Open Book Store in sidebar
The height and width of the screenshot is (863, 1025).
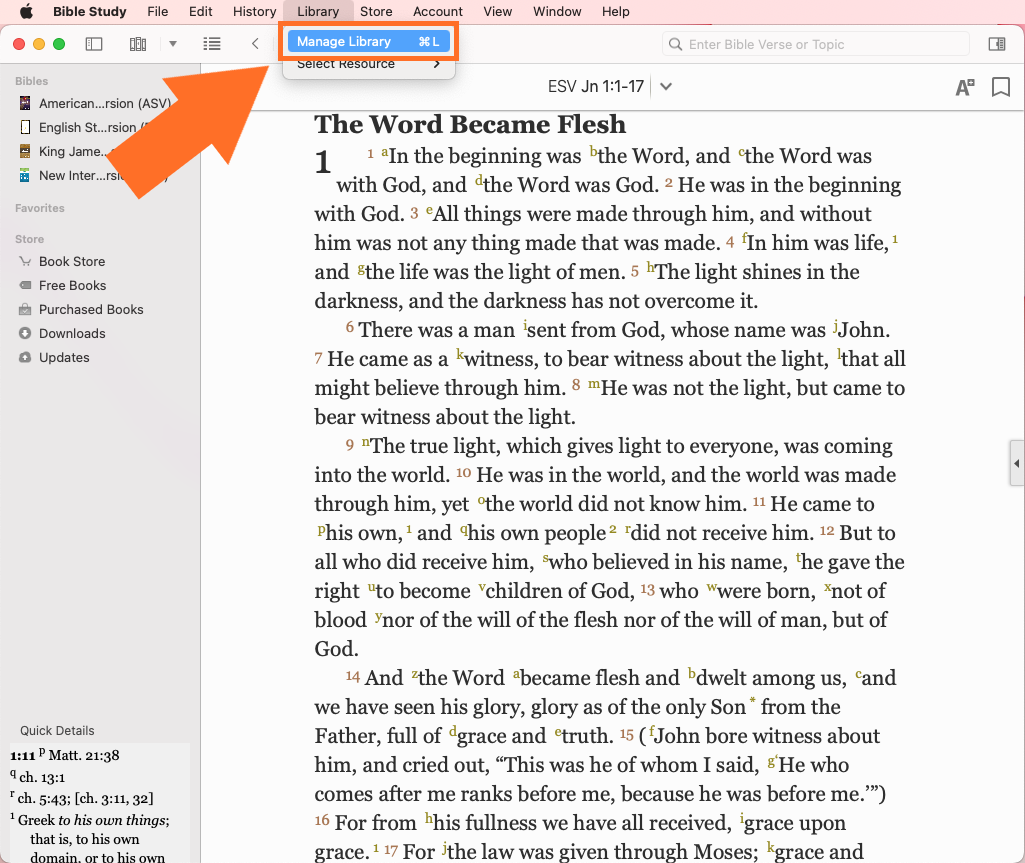(x=72, y=262)
